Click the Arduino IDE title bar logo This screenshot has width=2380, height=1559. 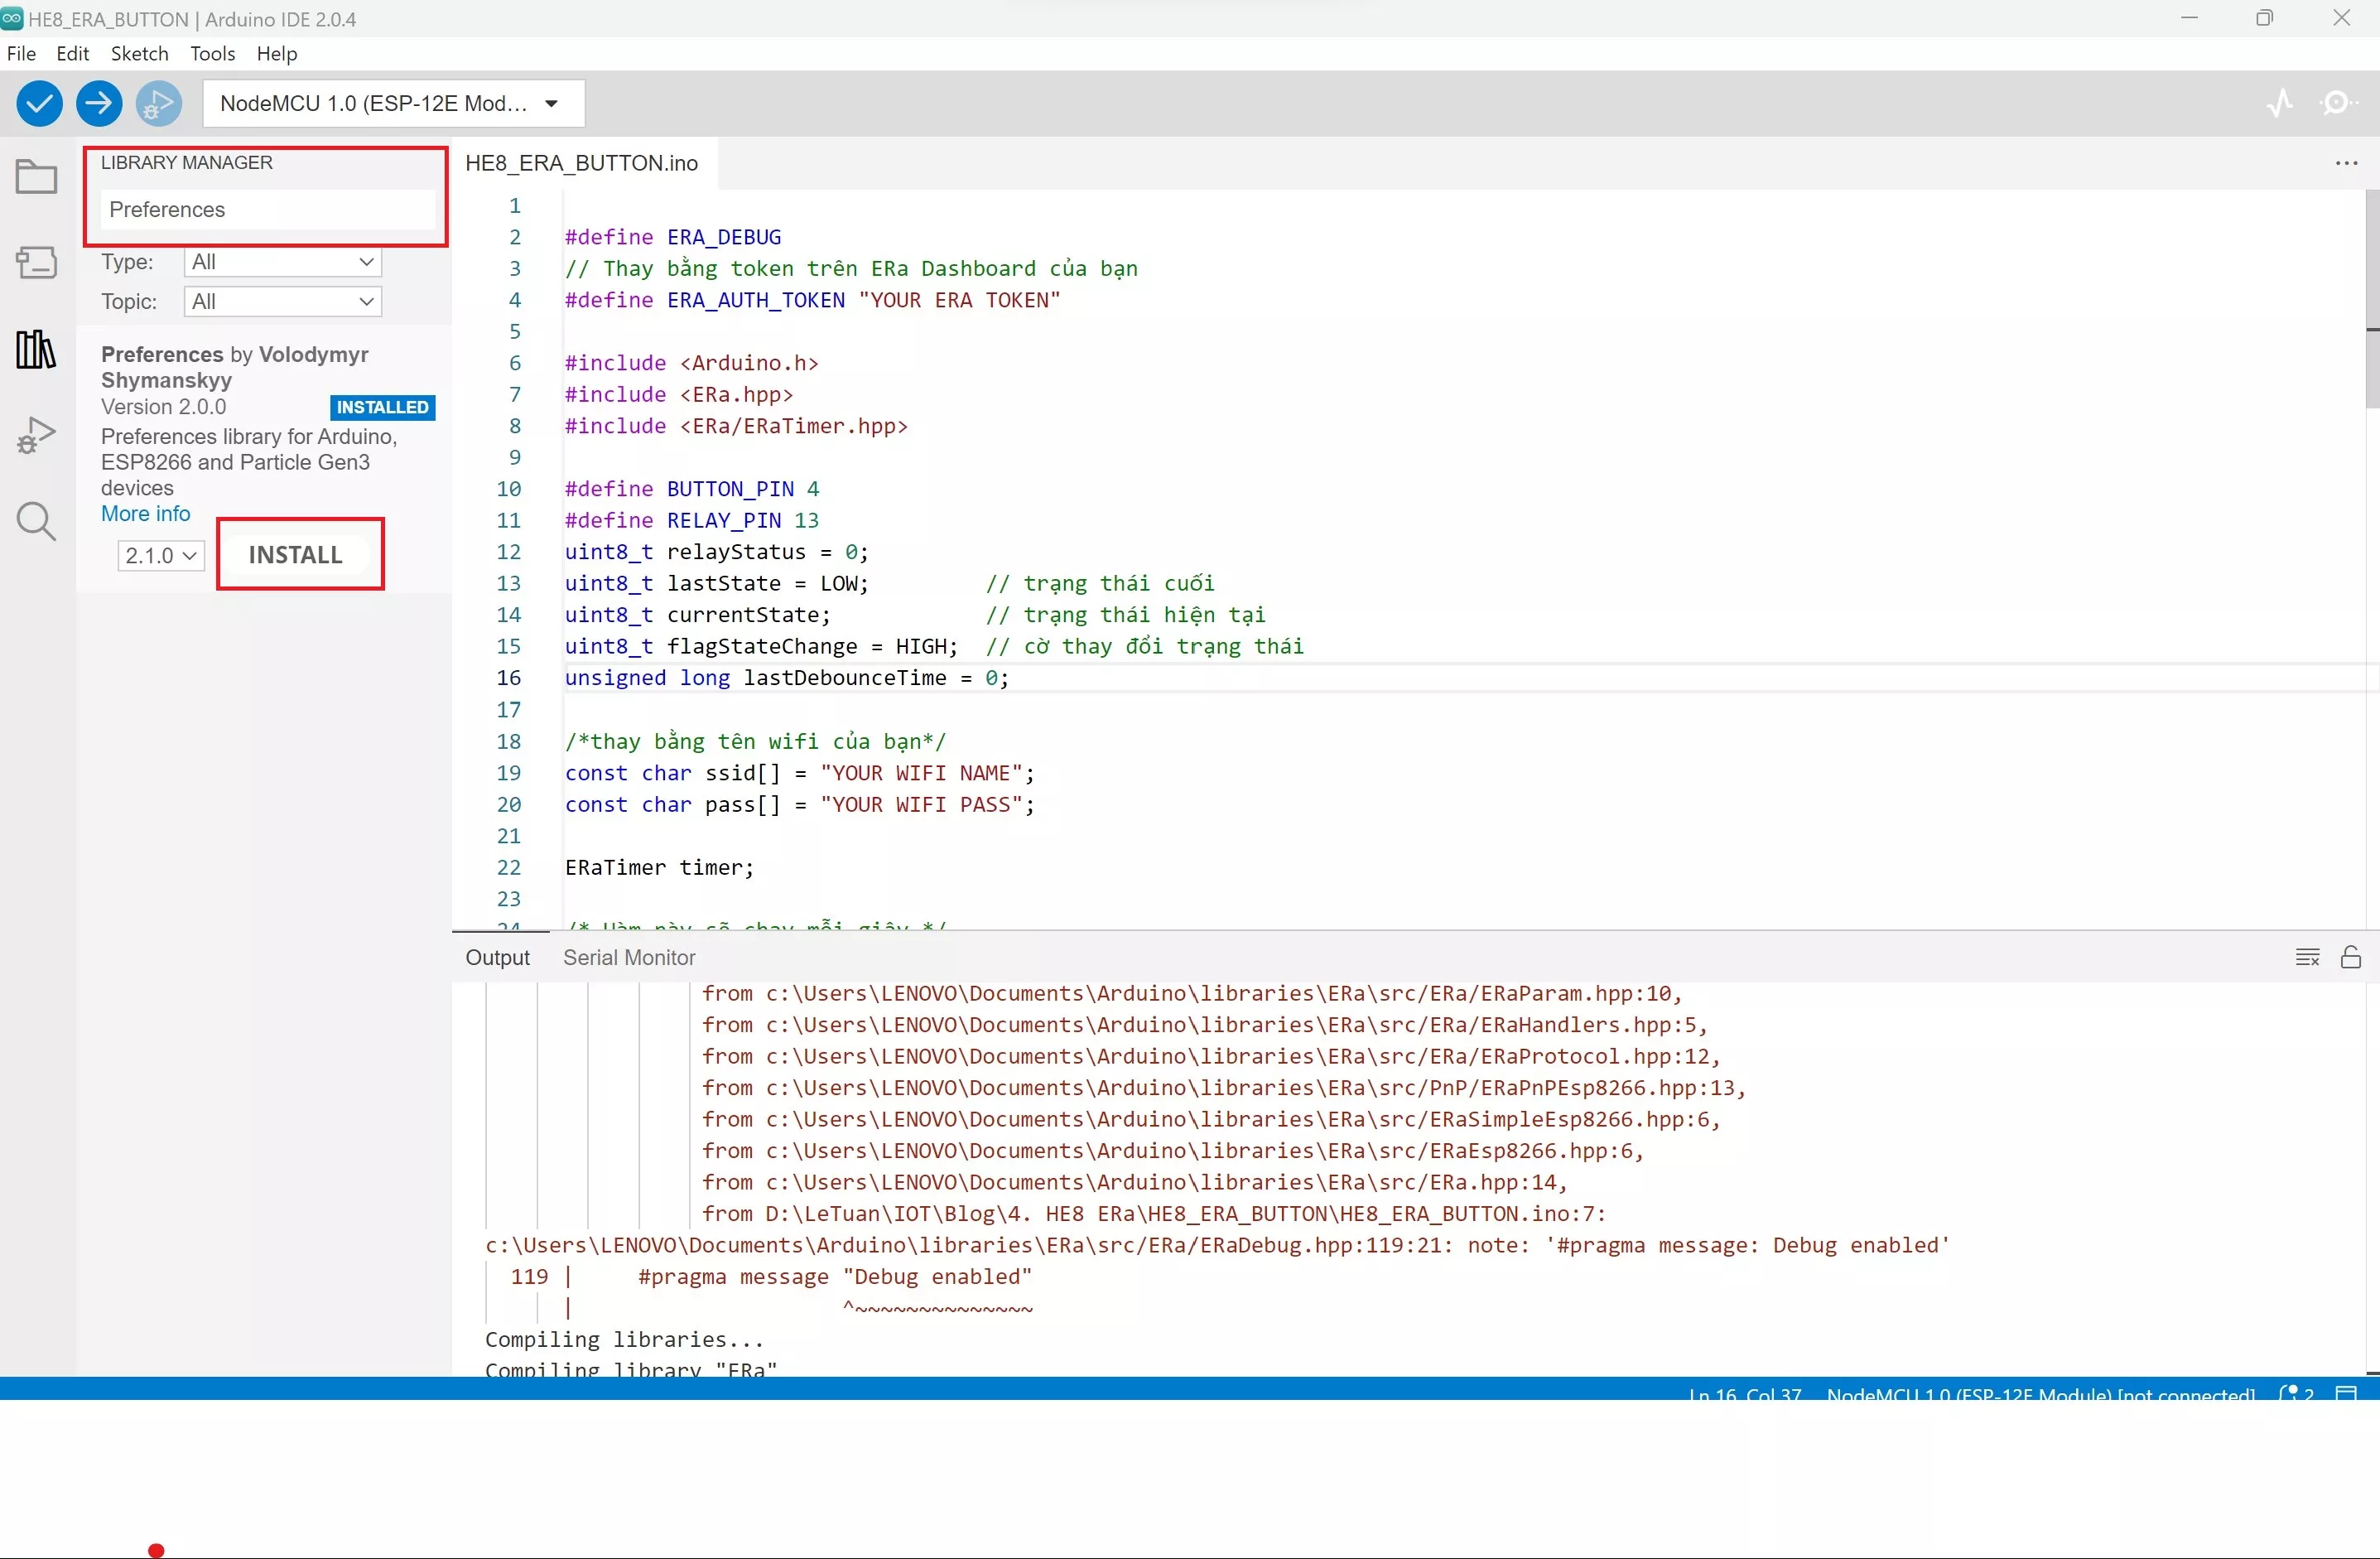click(x=12, y=18)
